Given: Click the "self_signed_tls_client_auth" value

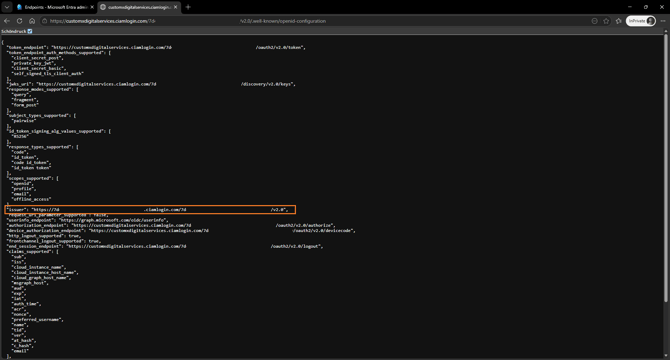Looking at the screenshot, I should coord(48,73).
